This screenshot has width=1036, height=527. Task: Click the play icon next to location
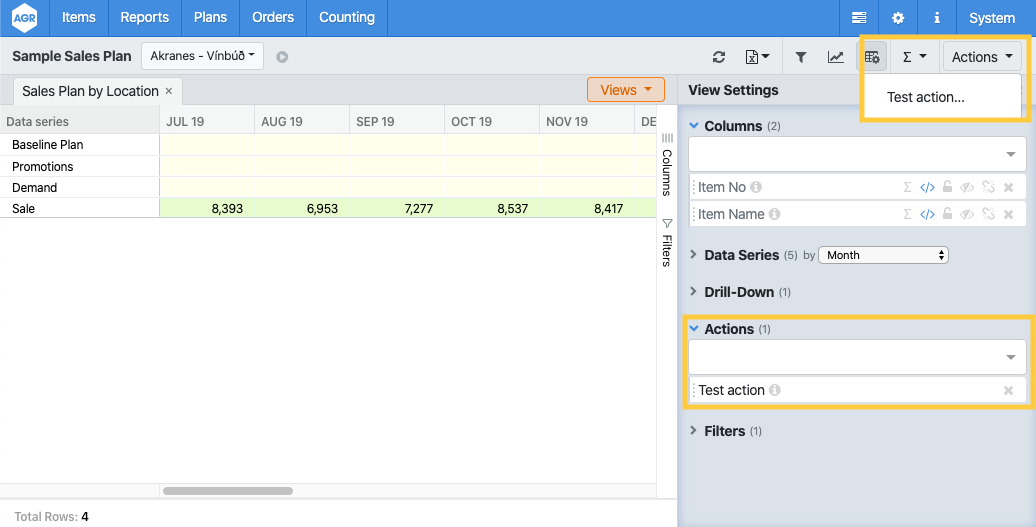(x=282, y=57)
